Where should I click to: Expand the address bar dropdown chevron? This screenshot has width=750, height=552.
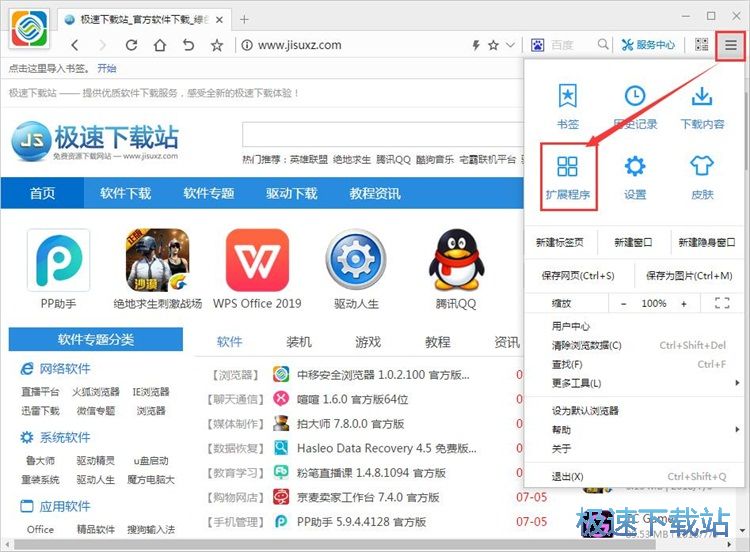pos(510,45)
